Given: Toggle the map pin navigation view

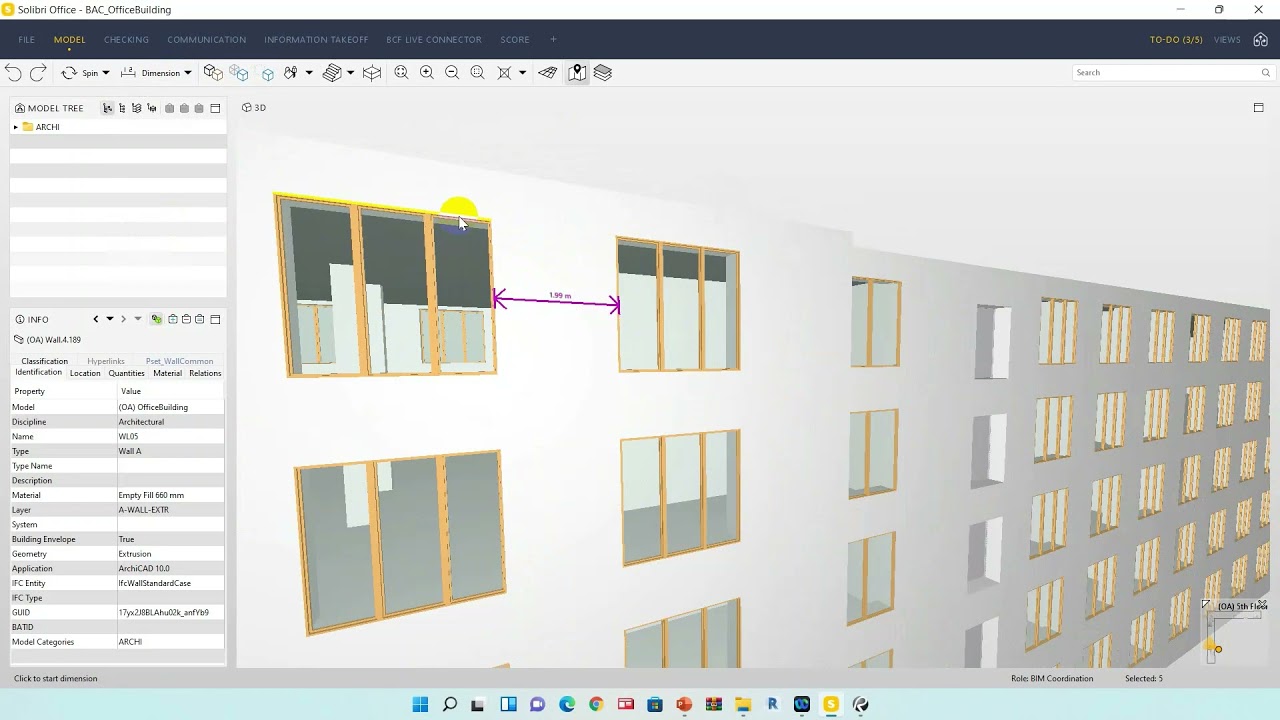Looking at the screenshot, I should [577, 73].
